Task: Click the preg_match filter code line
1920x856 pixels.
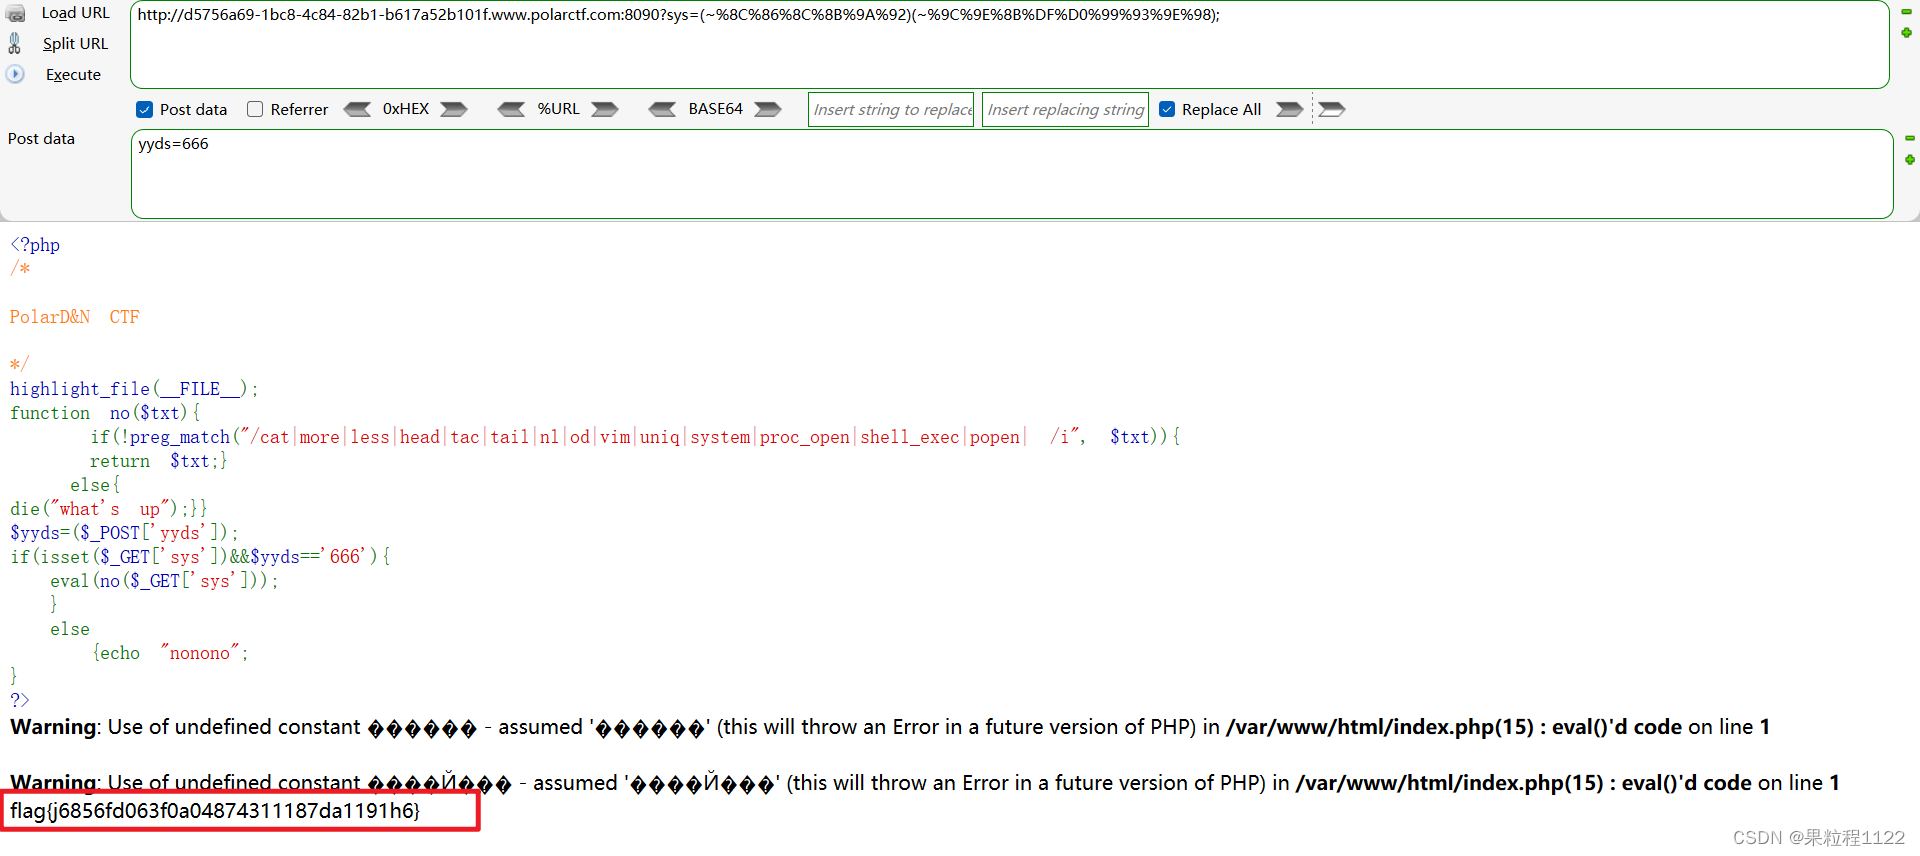Action: pos(635,437)
